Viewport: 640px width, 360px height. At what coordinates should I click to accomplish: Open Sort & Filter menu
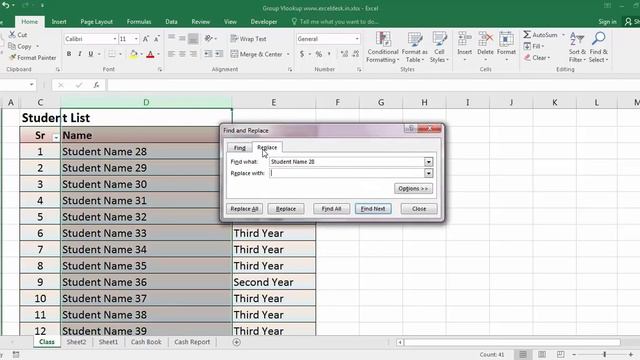[x=577, y=47]
